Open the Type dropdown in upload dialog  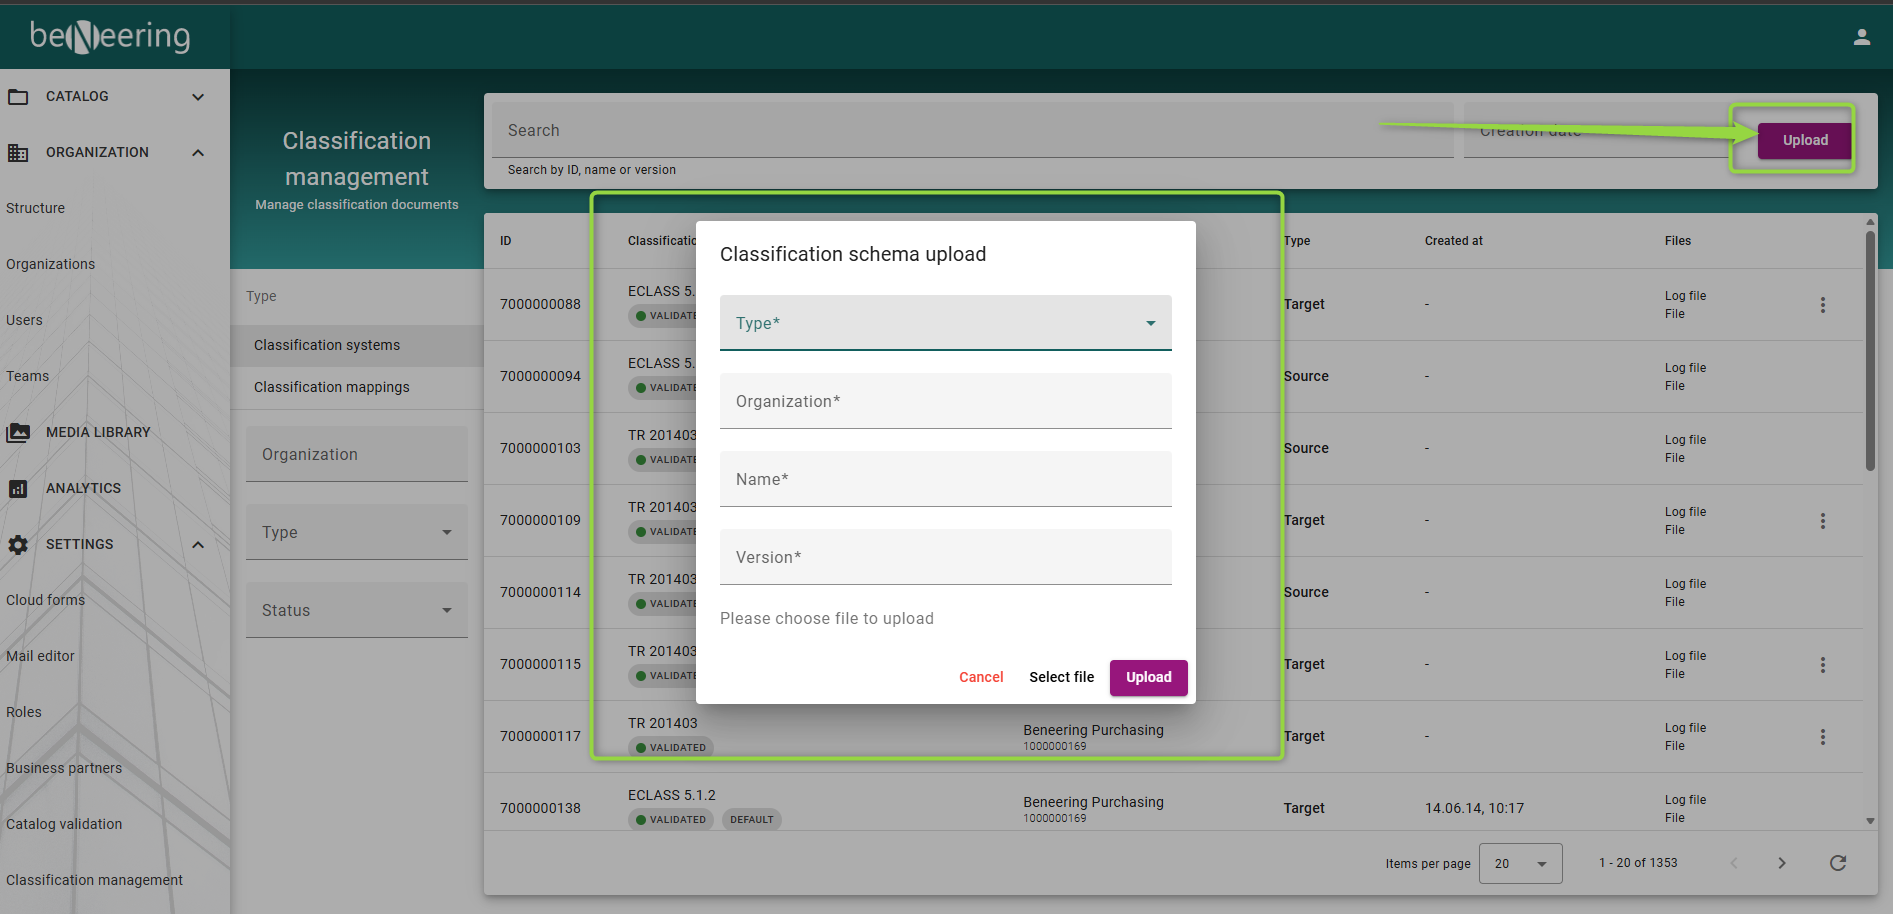pyautogui.click(x=945, y=323)
